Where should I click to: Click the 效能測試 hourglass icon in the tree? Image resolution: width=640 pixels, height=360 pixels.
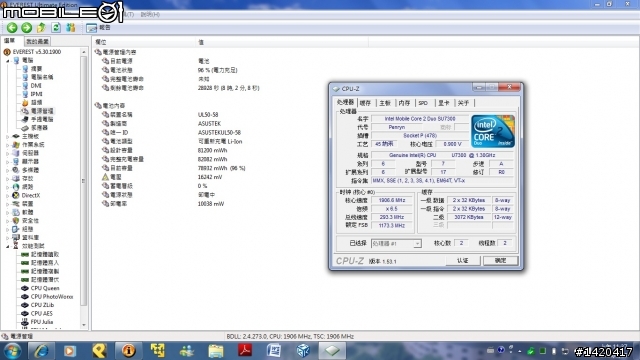[x=16, y=246]
